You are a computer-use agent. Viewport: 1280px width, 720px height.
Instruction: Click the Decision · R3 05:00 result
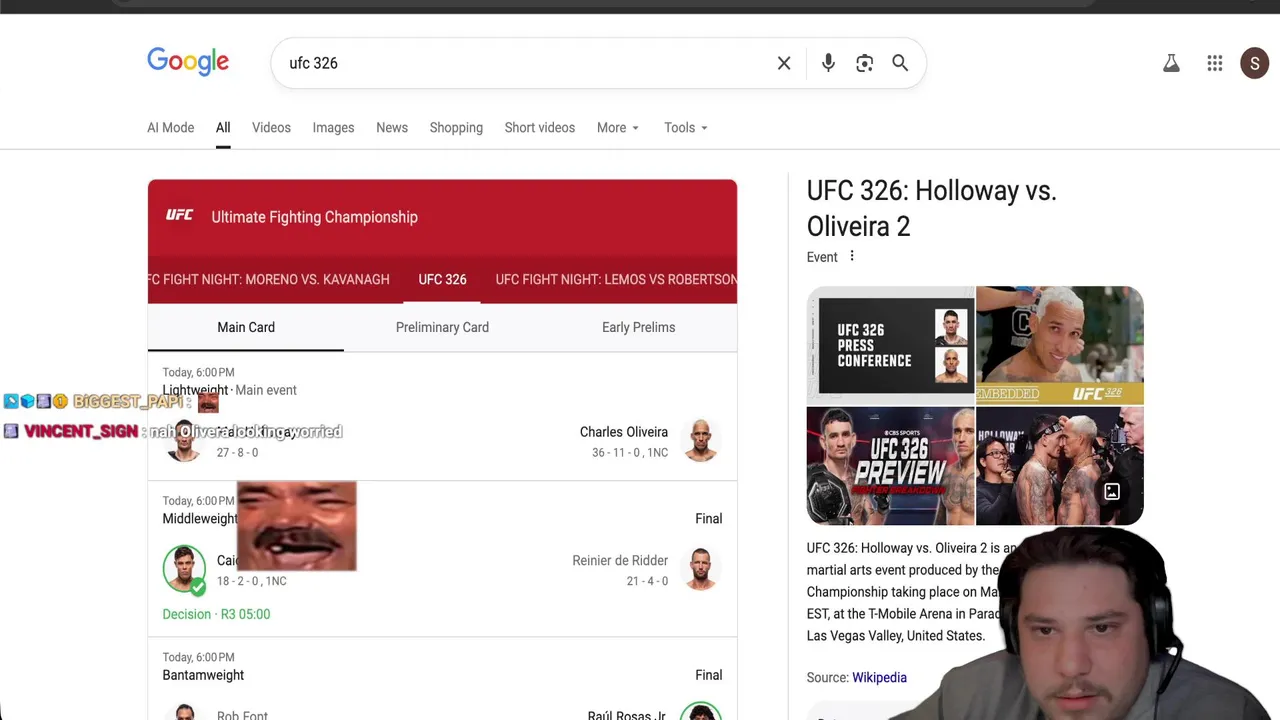coord(216,614)
